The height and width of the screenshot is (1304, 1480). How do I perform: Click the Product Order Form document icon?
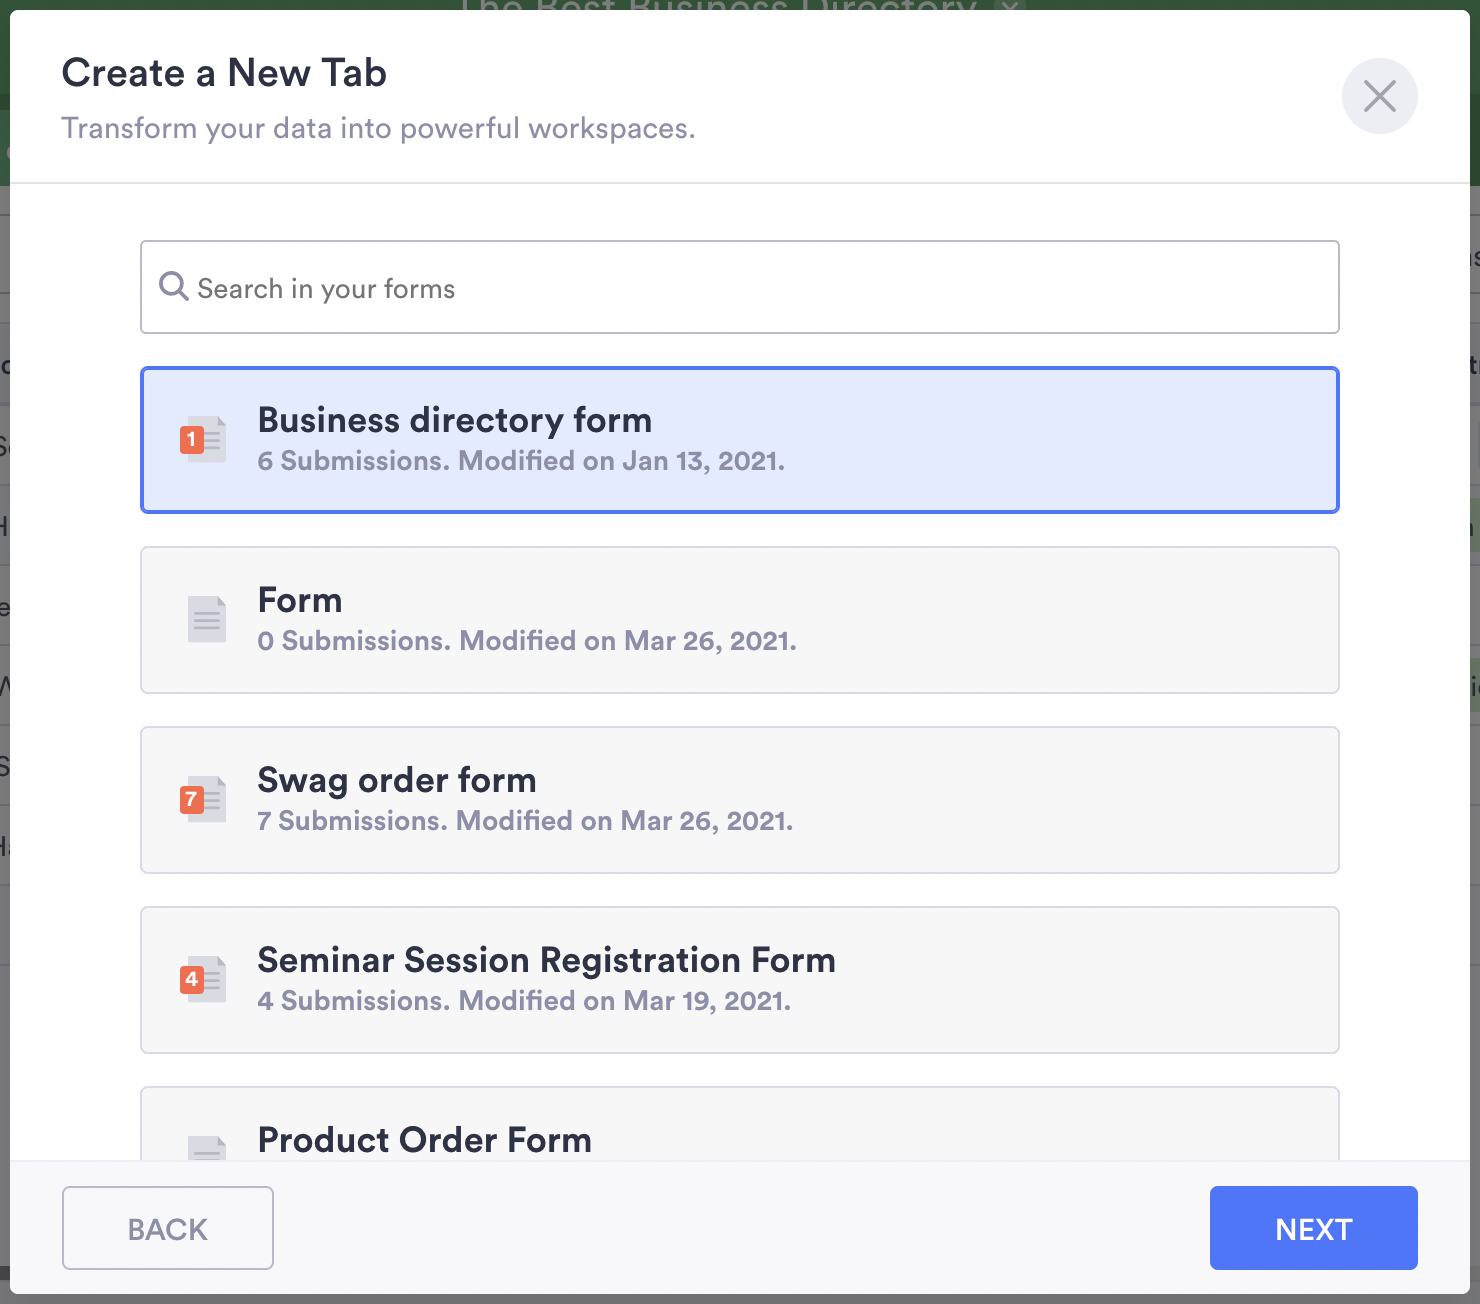[x=206, y=1146]
